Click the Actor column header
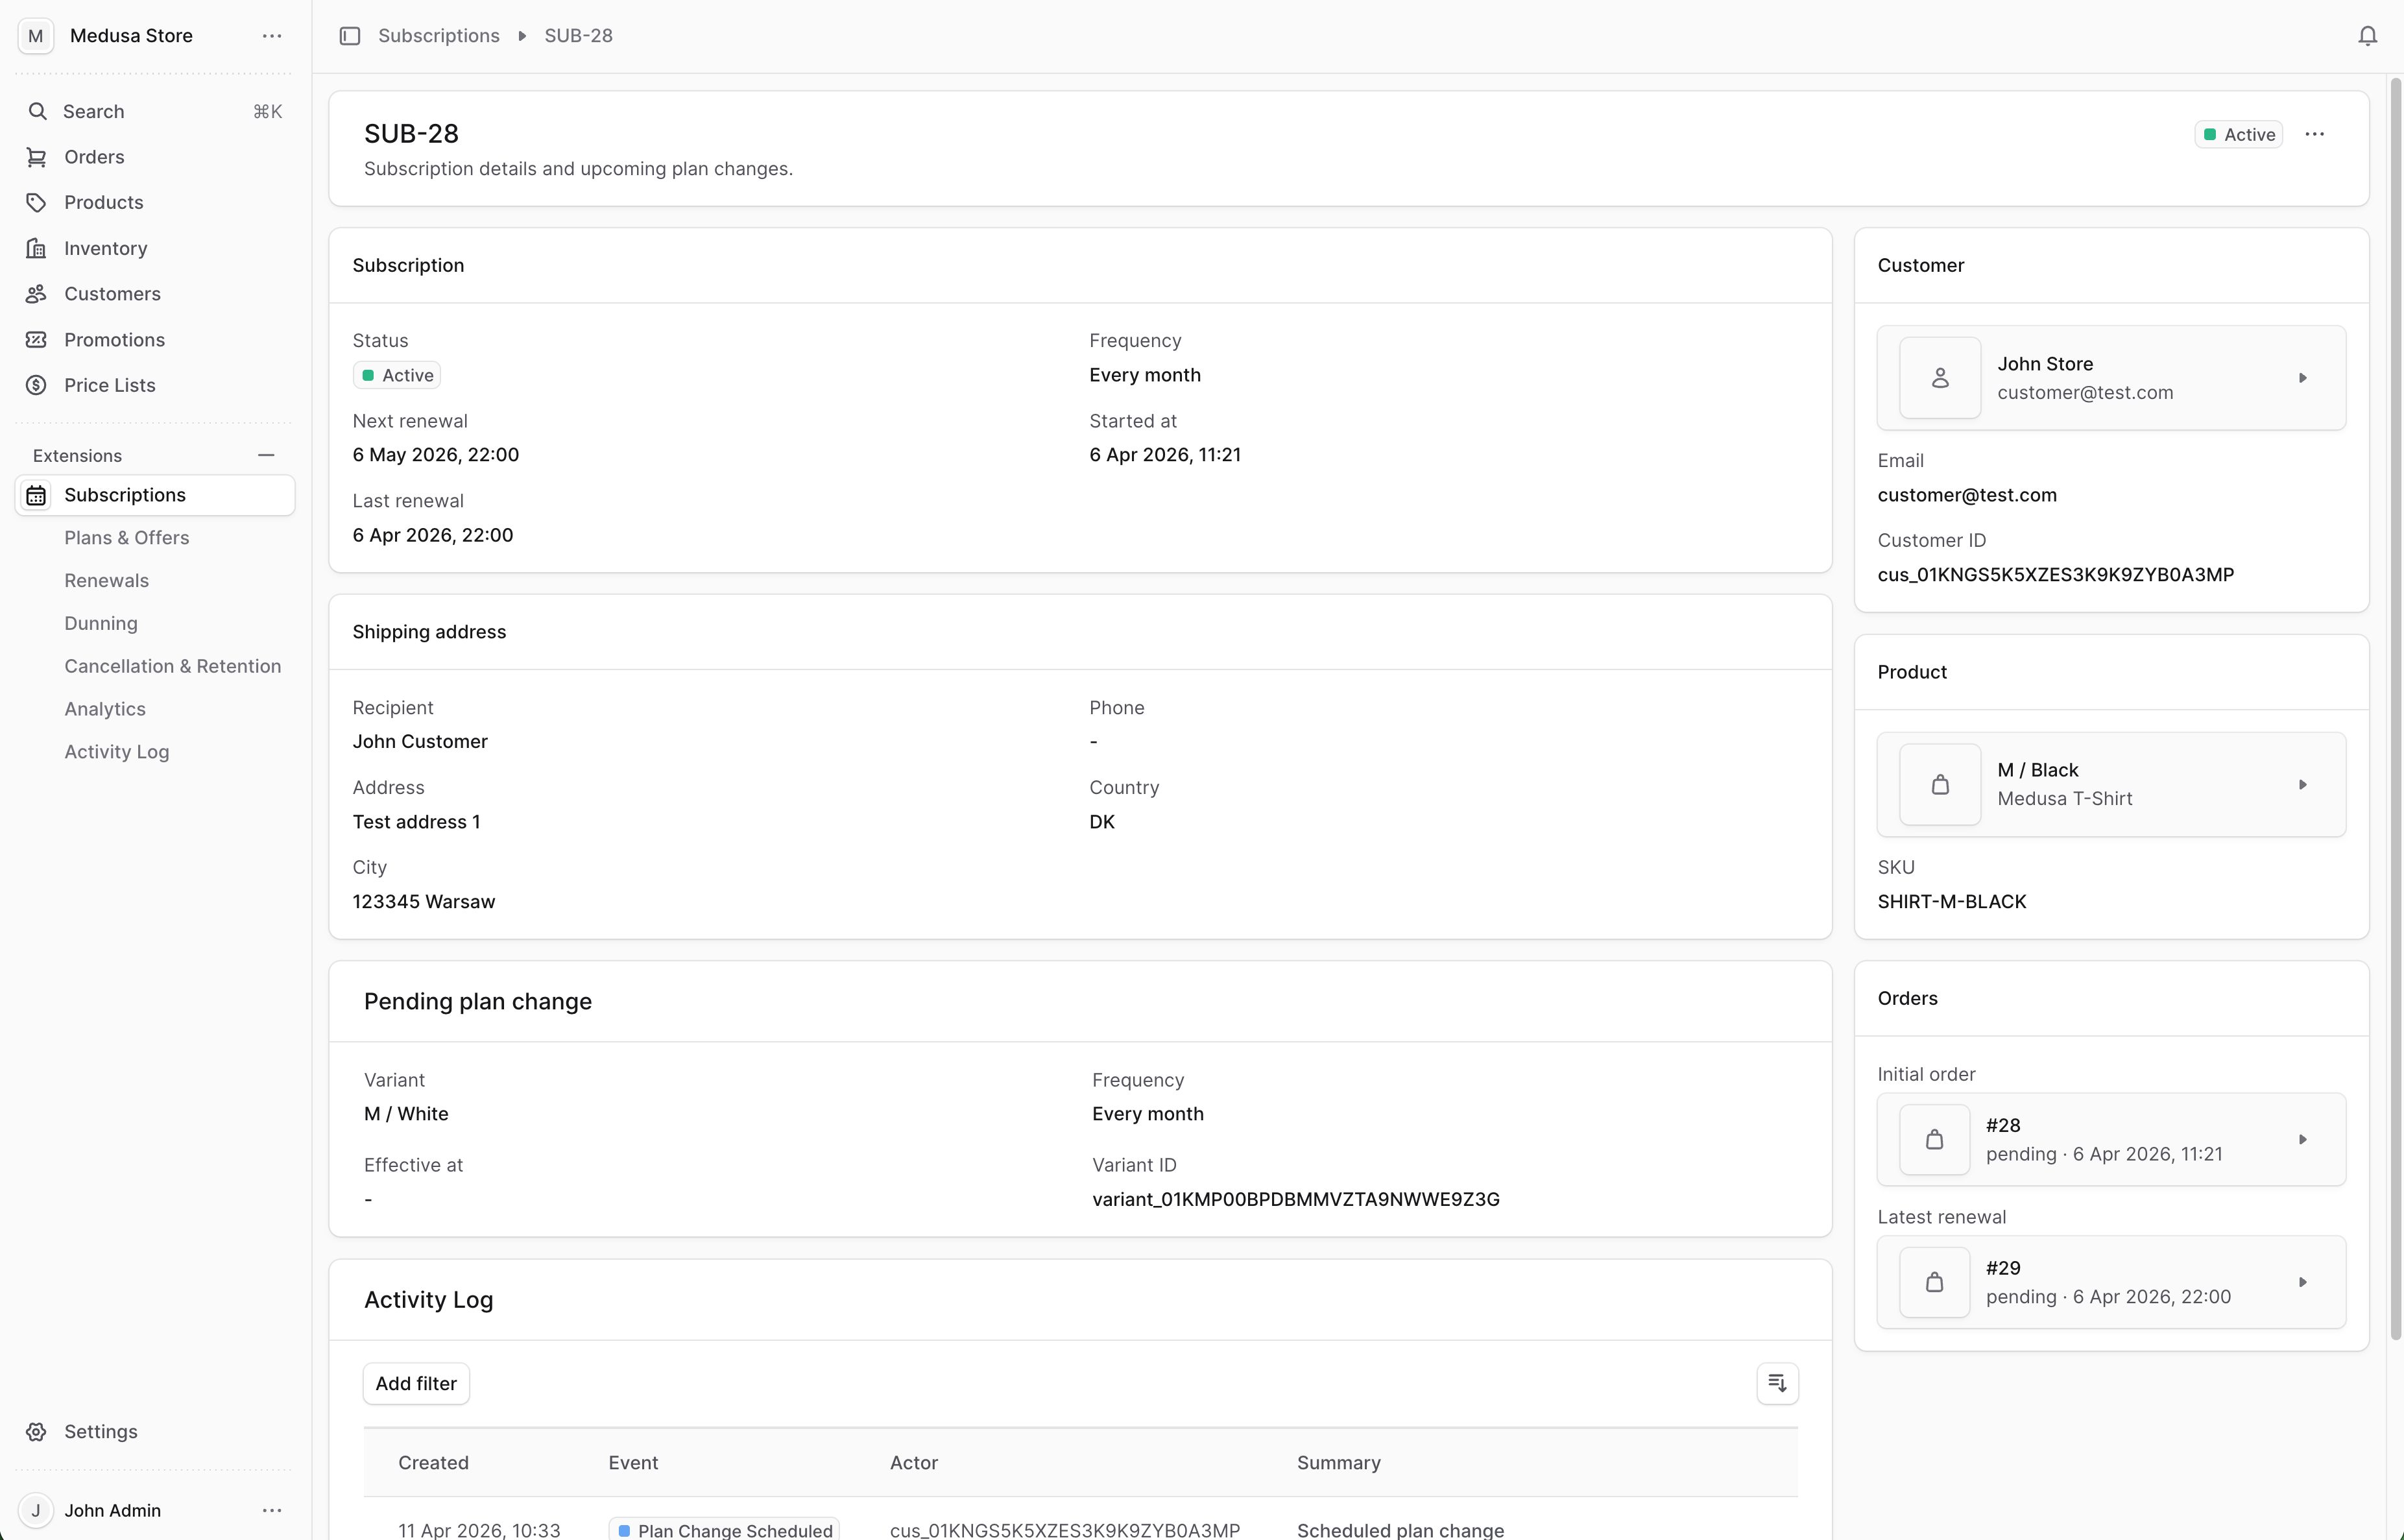 [x=914, y=1462]
